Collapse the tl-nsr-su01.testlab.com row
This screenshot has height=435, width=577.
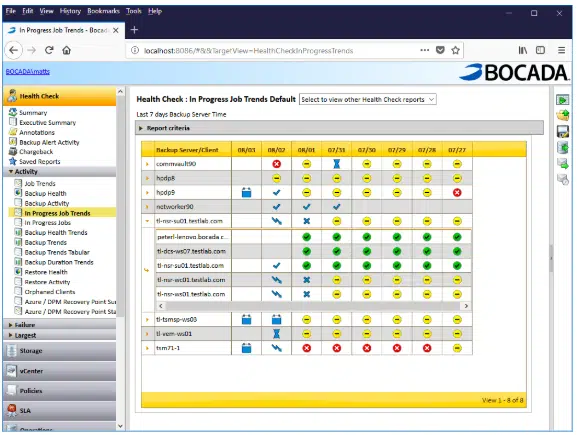pos(147,221)
